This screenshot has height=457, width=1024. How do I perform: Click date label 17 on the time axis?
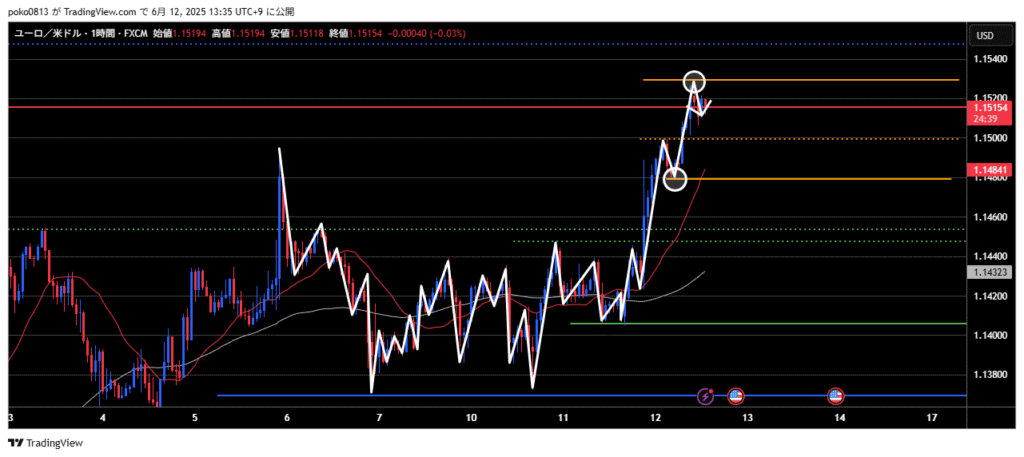pyautogui.click(x=931, y=417)
